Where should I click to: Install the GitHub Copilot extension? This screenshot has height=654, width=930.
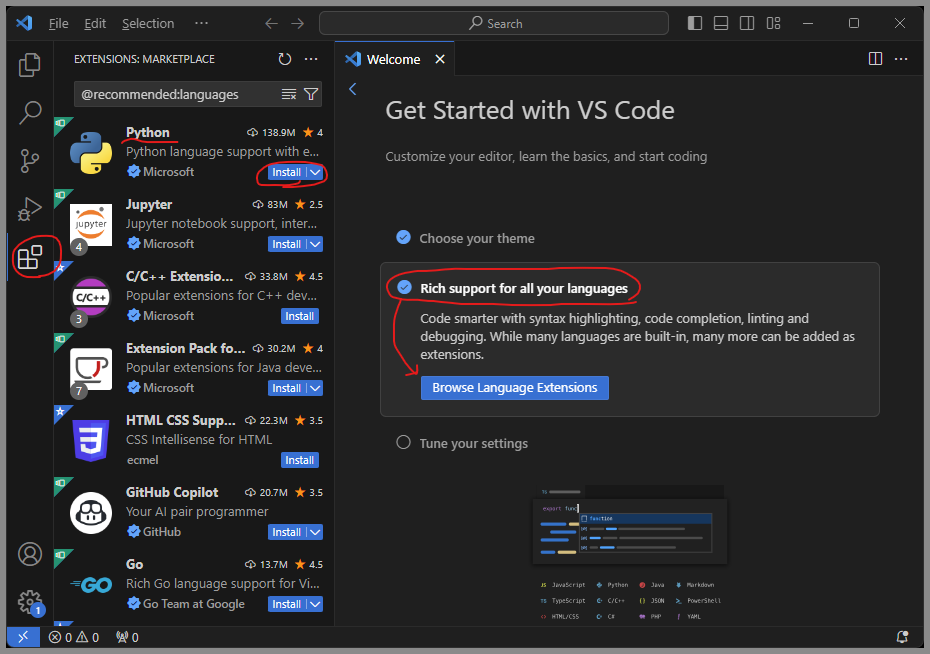287,532
